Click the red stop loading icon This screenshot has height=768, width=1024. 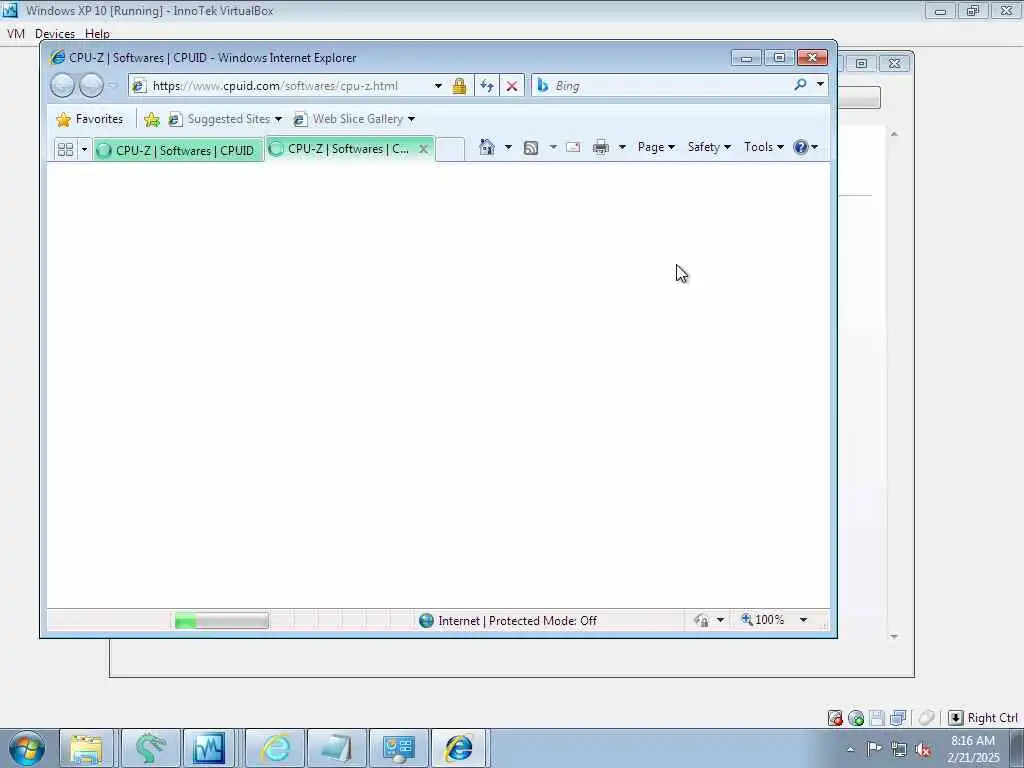click(x=512, y=86)
